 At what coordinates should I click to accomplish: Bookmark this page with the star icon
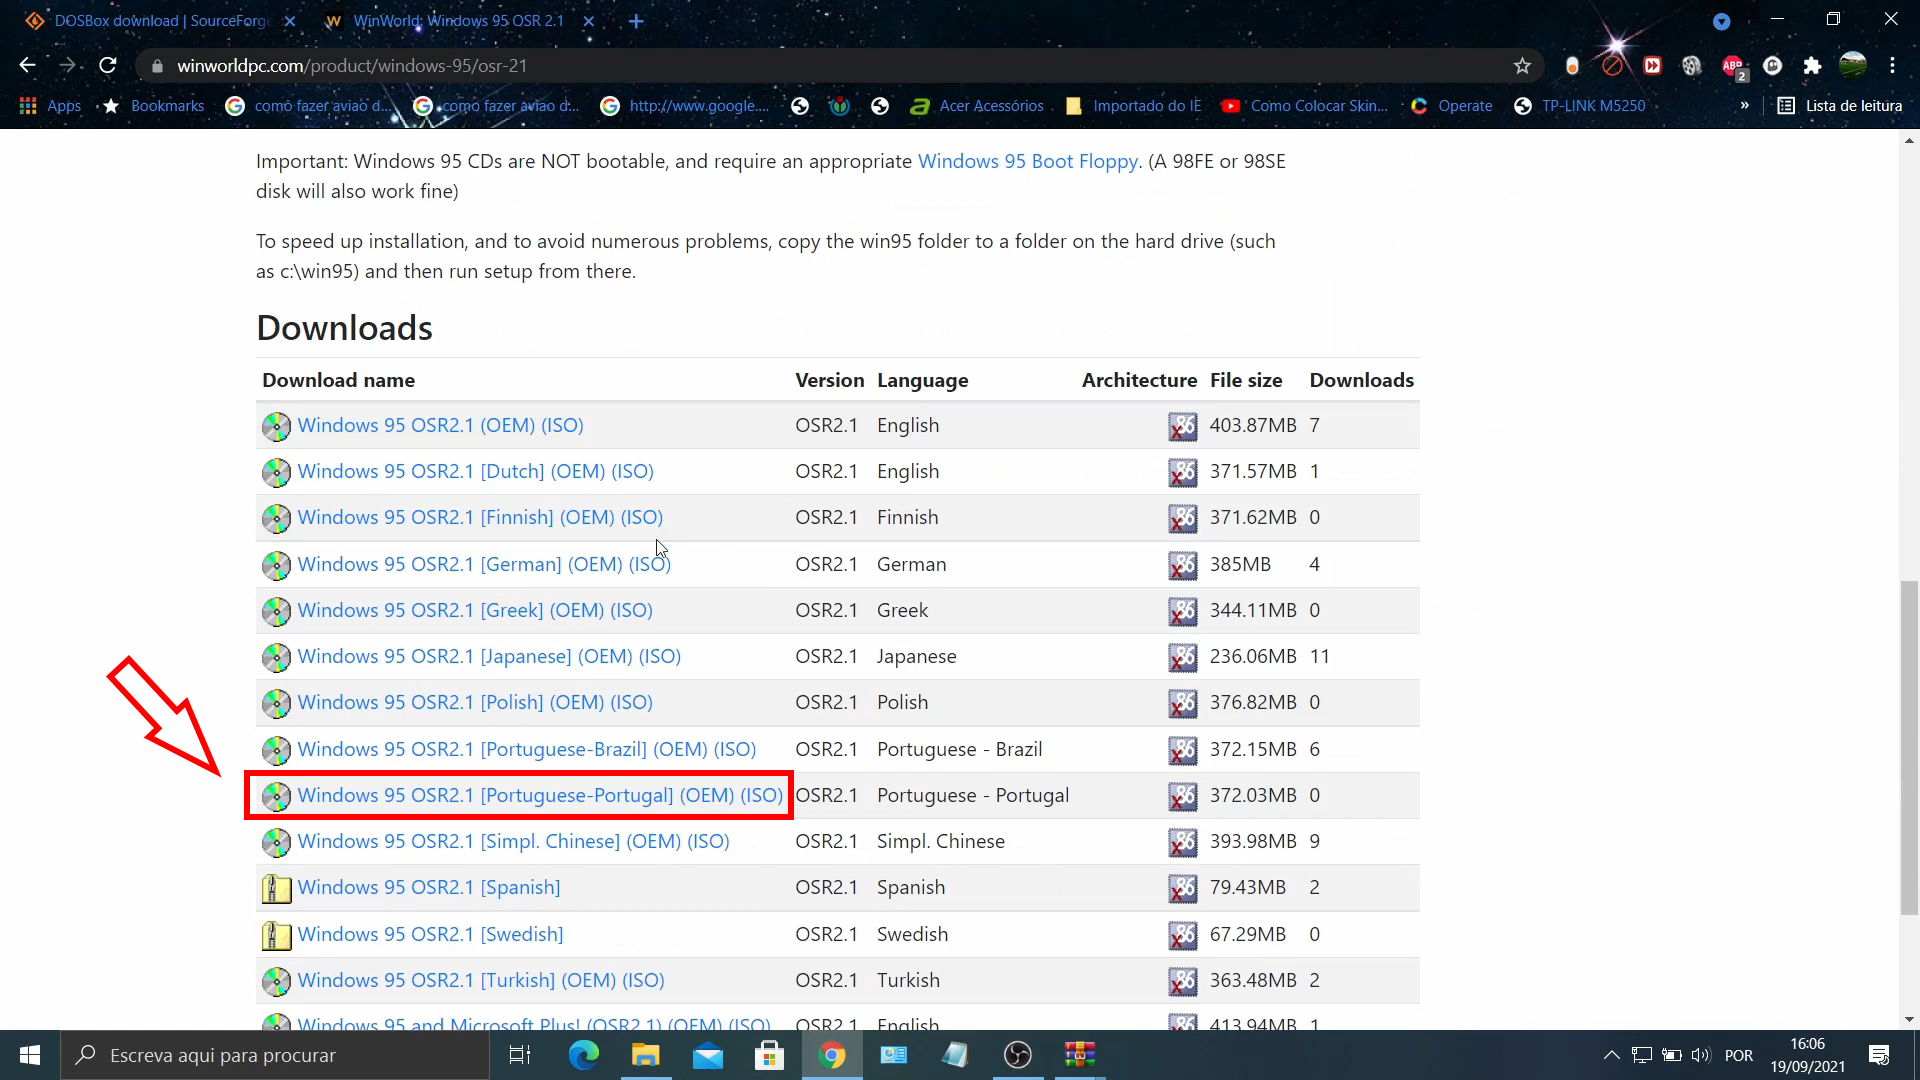tap(1522, 66)
